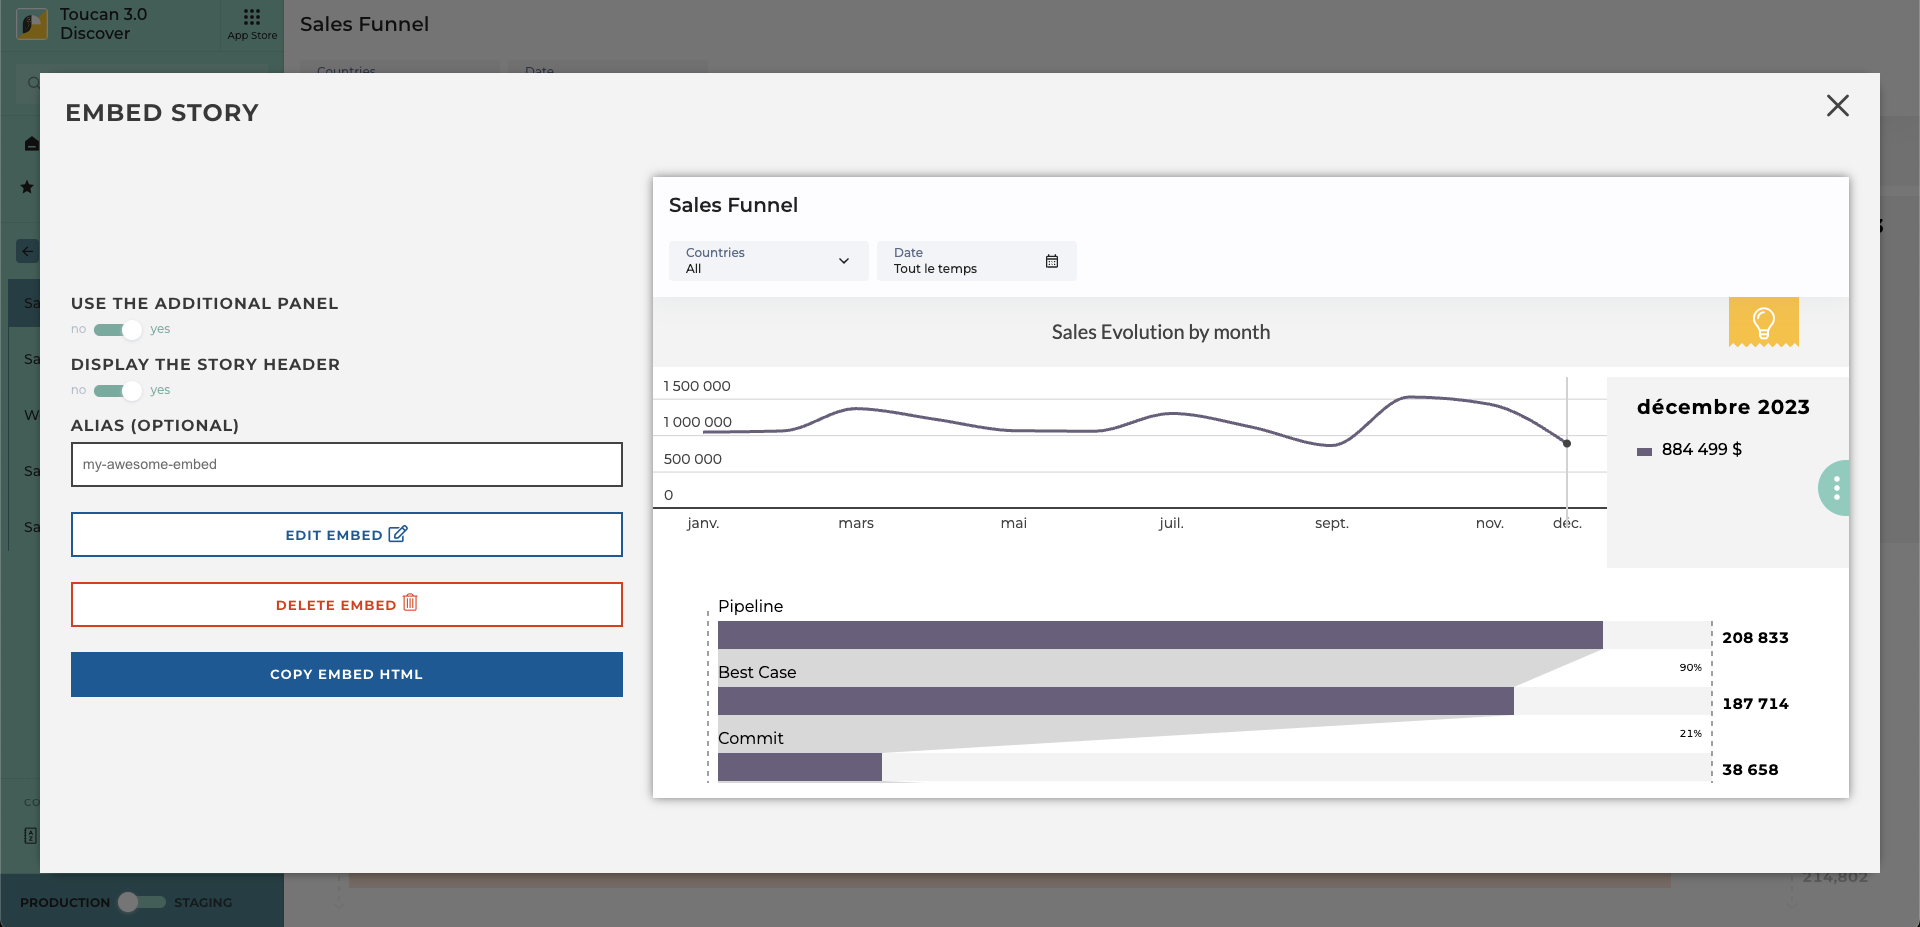Toggle the Display the Story Header switch
1920x927 pixels.
coord(118,391)
